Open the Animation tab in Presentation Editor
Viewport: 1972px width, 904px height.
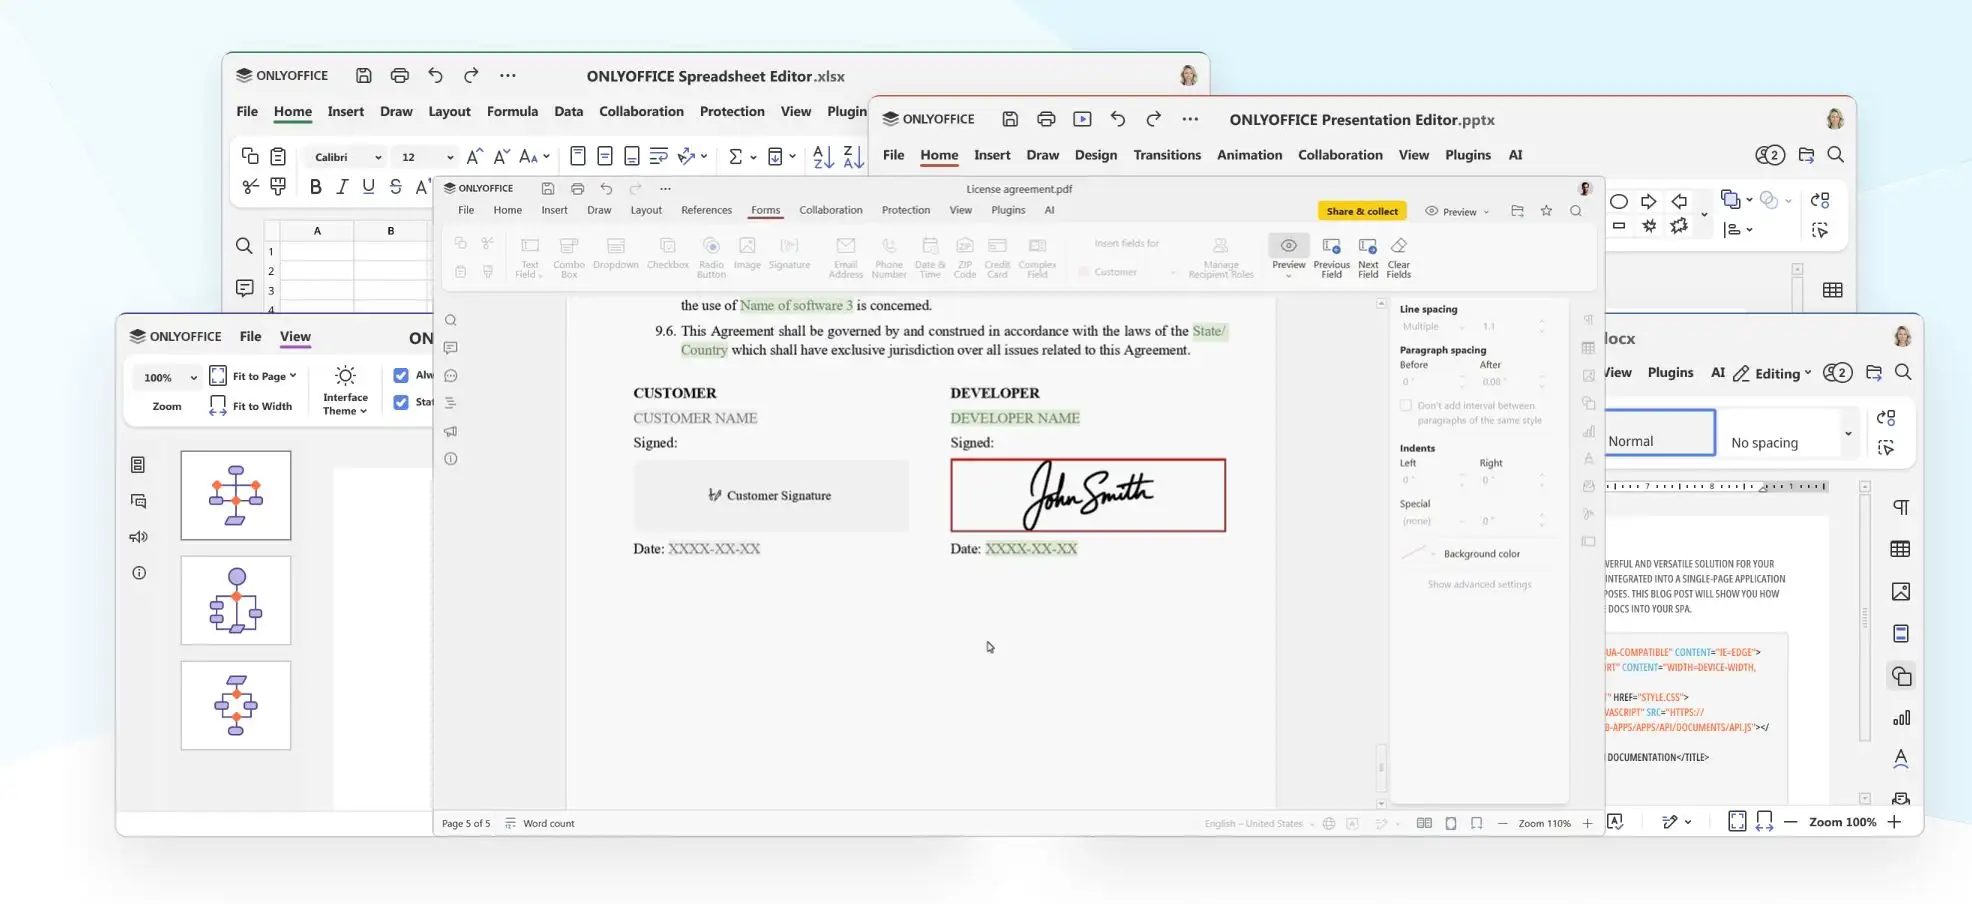[x=1249, y=155]
